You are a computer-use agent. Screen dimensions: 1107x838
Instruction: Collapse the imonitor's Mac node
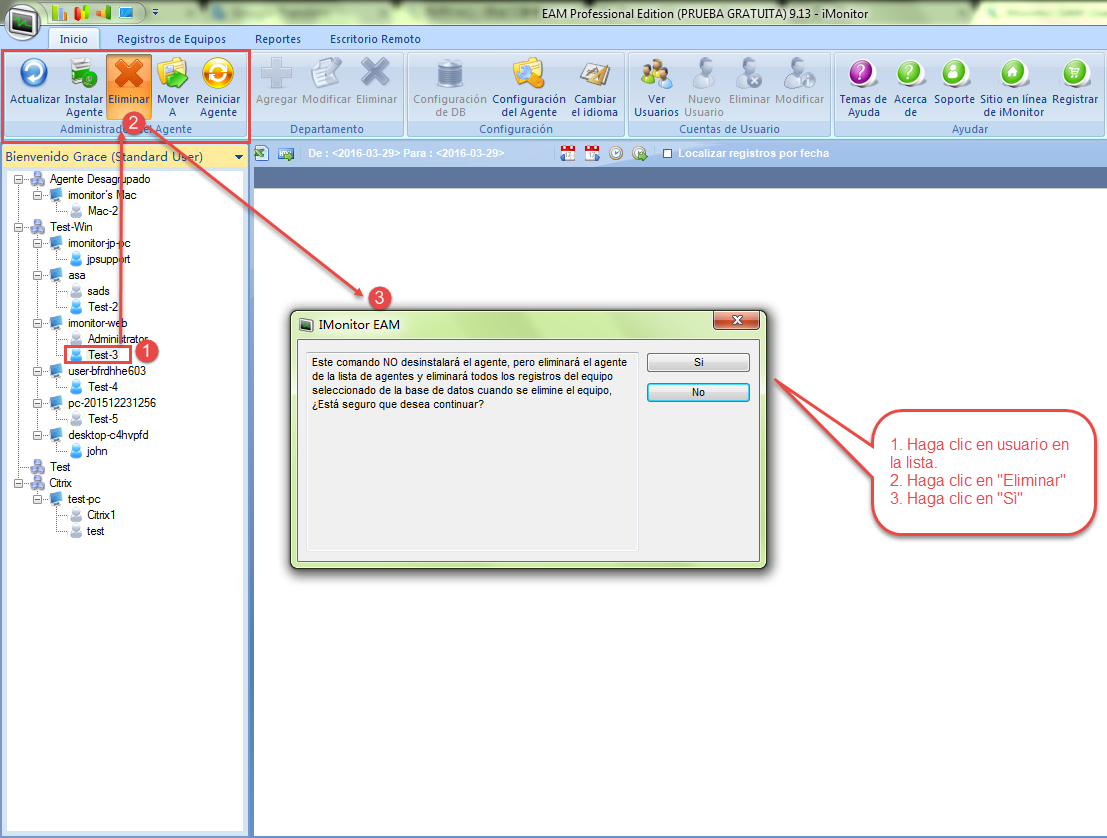[x=37, y=195]
